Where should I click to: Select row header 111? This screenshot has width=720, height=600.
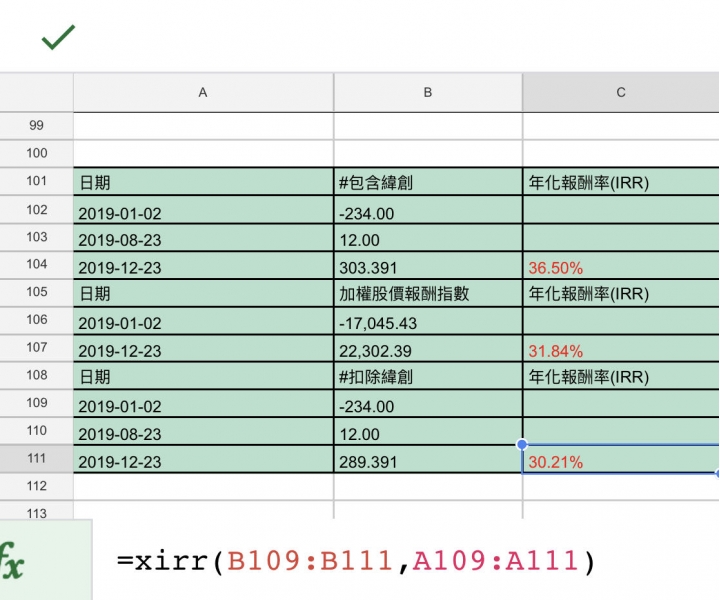point(36,459)
